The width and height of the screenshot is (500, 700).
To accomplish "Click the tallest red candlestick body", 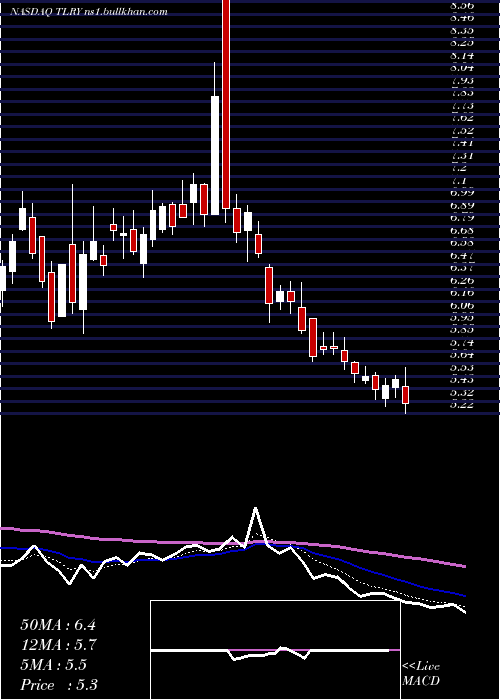I will click(225, 104).
